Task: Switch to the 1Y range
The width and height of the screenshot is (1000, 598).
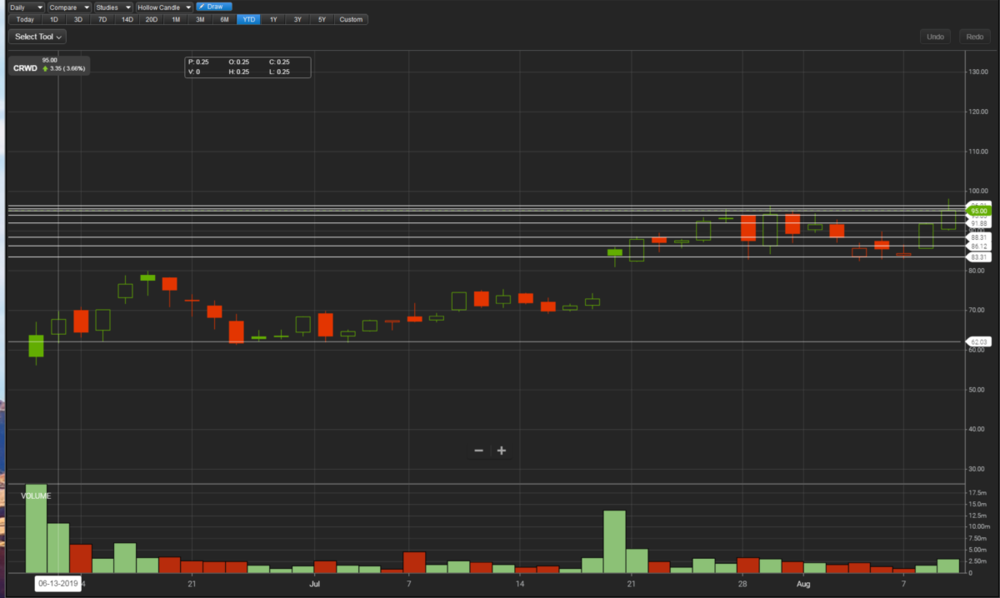Action: [273, 20]
